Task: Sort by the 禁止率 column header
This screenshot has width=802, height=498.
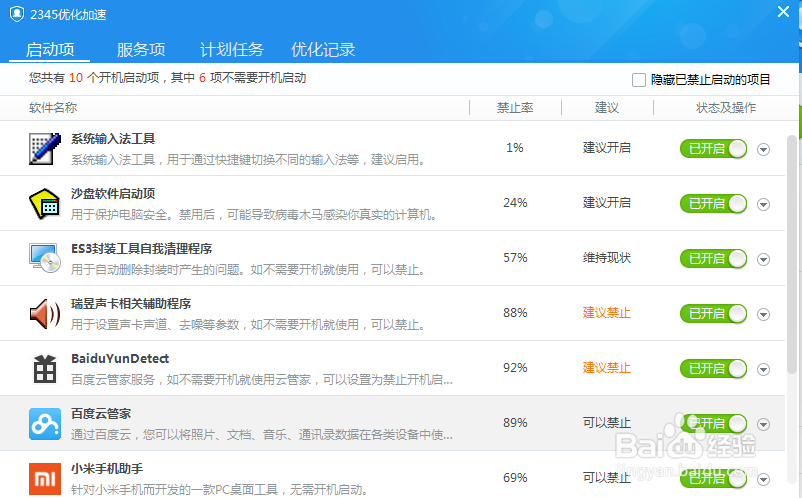Action: tap(515, 108)
